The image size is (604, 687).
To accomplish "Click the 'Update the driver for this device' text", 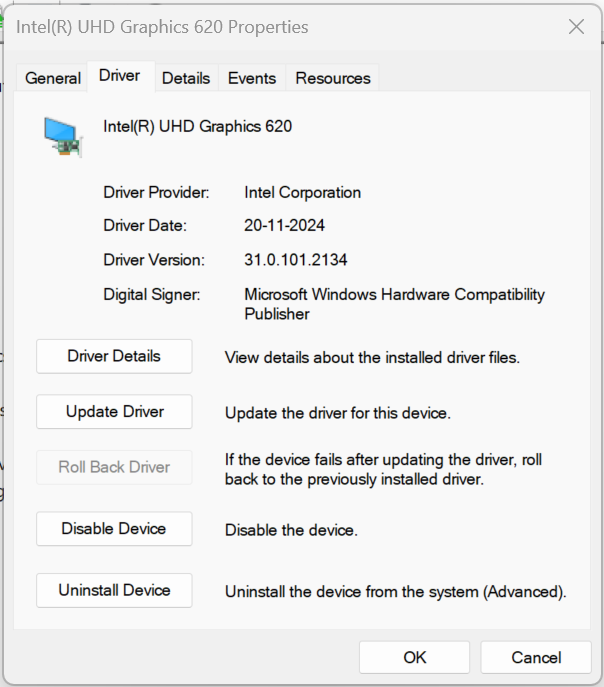I will click(338, 413).
